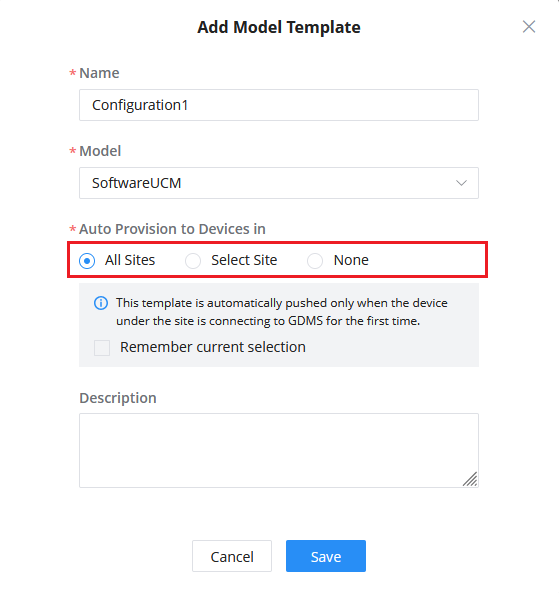Click inside the empty Description text area
This screenshot has height=593, width=559.
279,450
